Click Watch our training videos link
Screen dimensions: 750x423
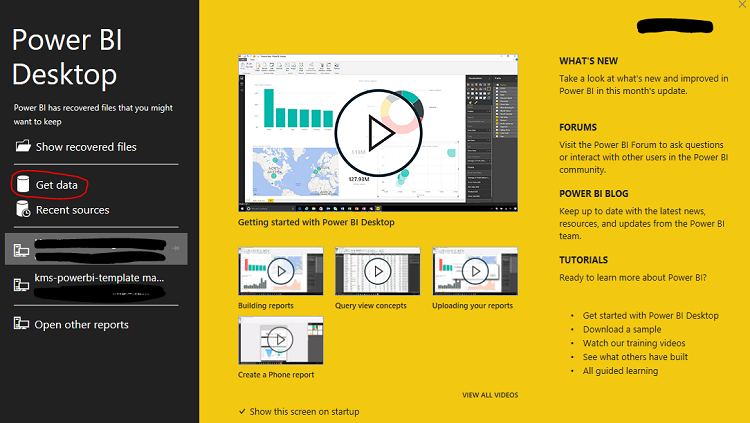tap(634, 343)
